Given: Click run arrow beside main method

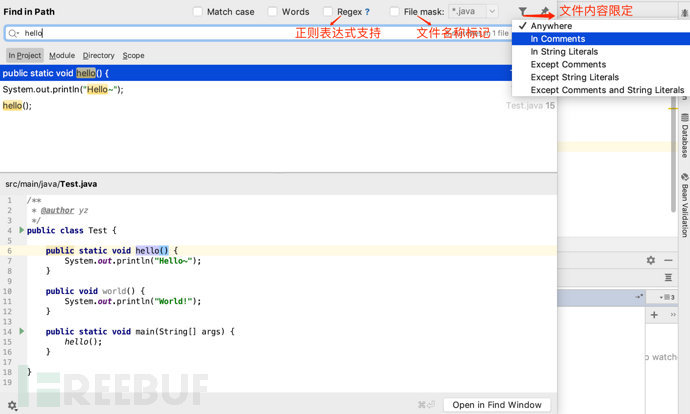Looking at the screenshot, I should point(22,331).
